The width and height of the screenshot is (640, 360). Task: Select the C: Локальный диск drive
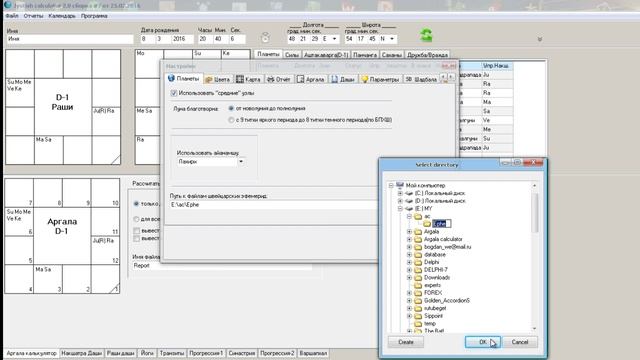440,193
